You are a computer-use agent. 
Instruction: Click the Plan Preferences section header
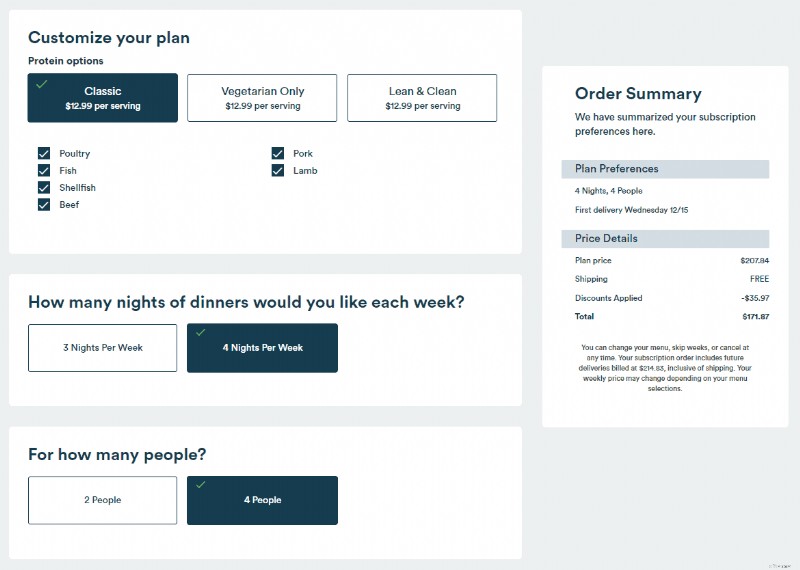[665, 169]
